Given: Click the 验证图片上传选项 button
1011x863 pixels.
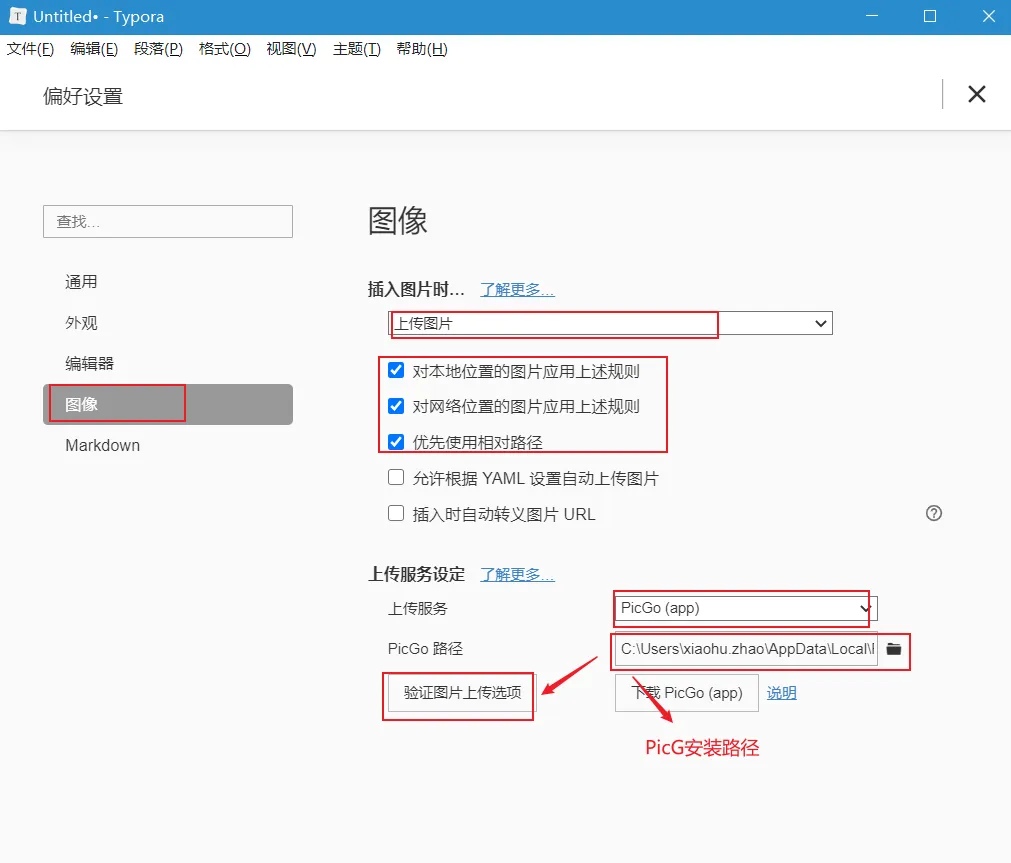Looking at the screenshot, I should point(462,692).
